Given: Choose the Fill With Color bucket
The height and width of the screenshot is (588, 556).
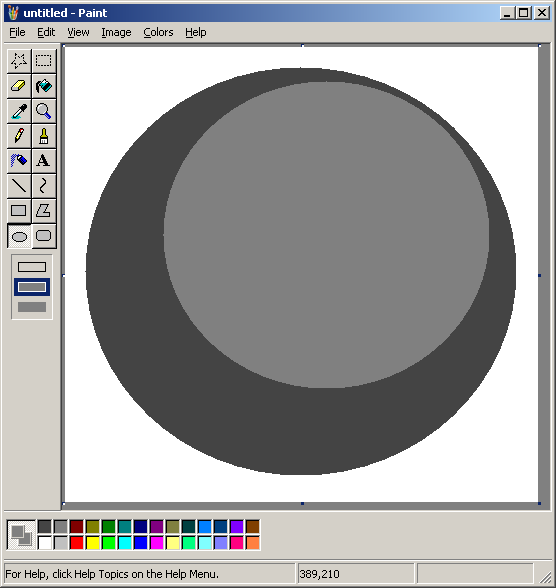Looking at the screenshot, I should (x=44, y=86).
